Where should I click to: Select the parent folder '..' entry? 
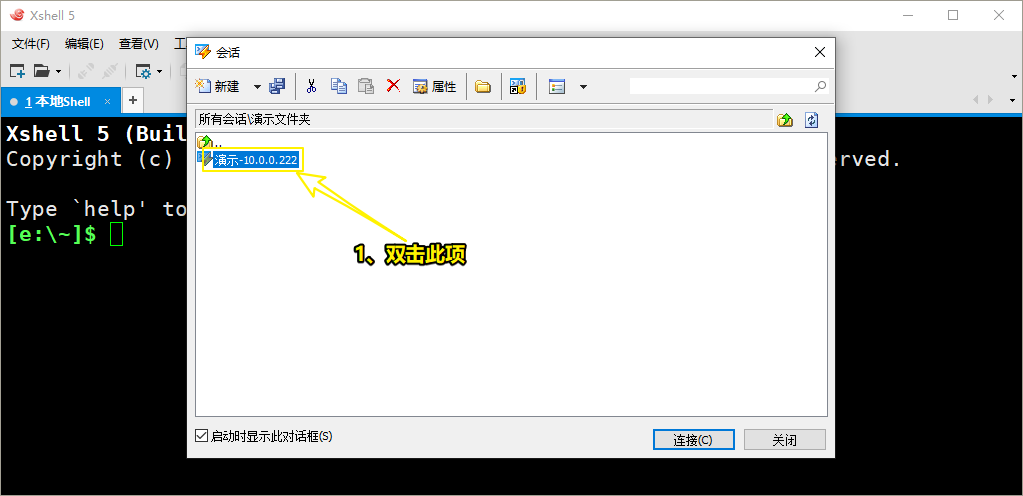(x=209, y=142)
